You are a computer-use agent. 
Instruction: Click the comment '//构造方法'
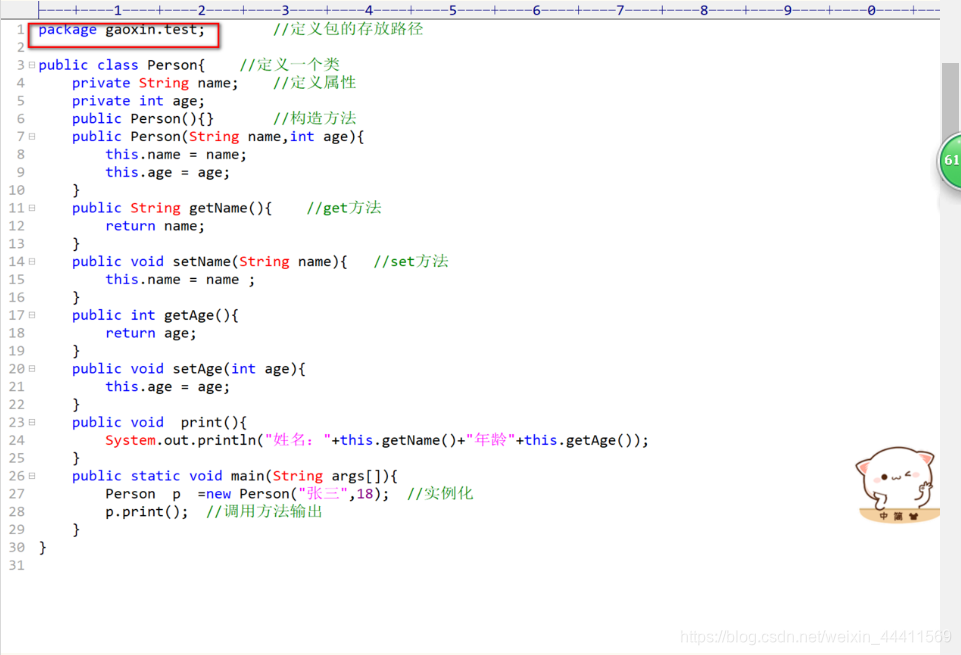[314, 119]
